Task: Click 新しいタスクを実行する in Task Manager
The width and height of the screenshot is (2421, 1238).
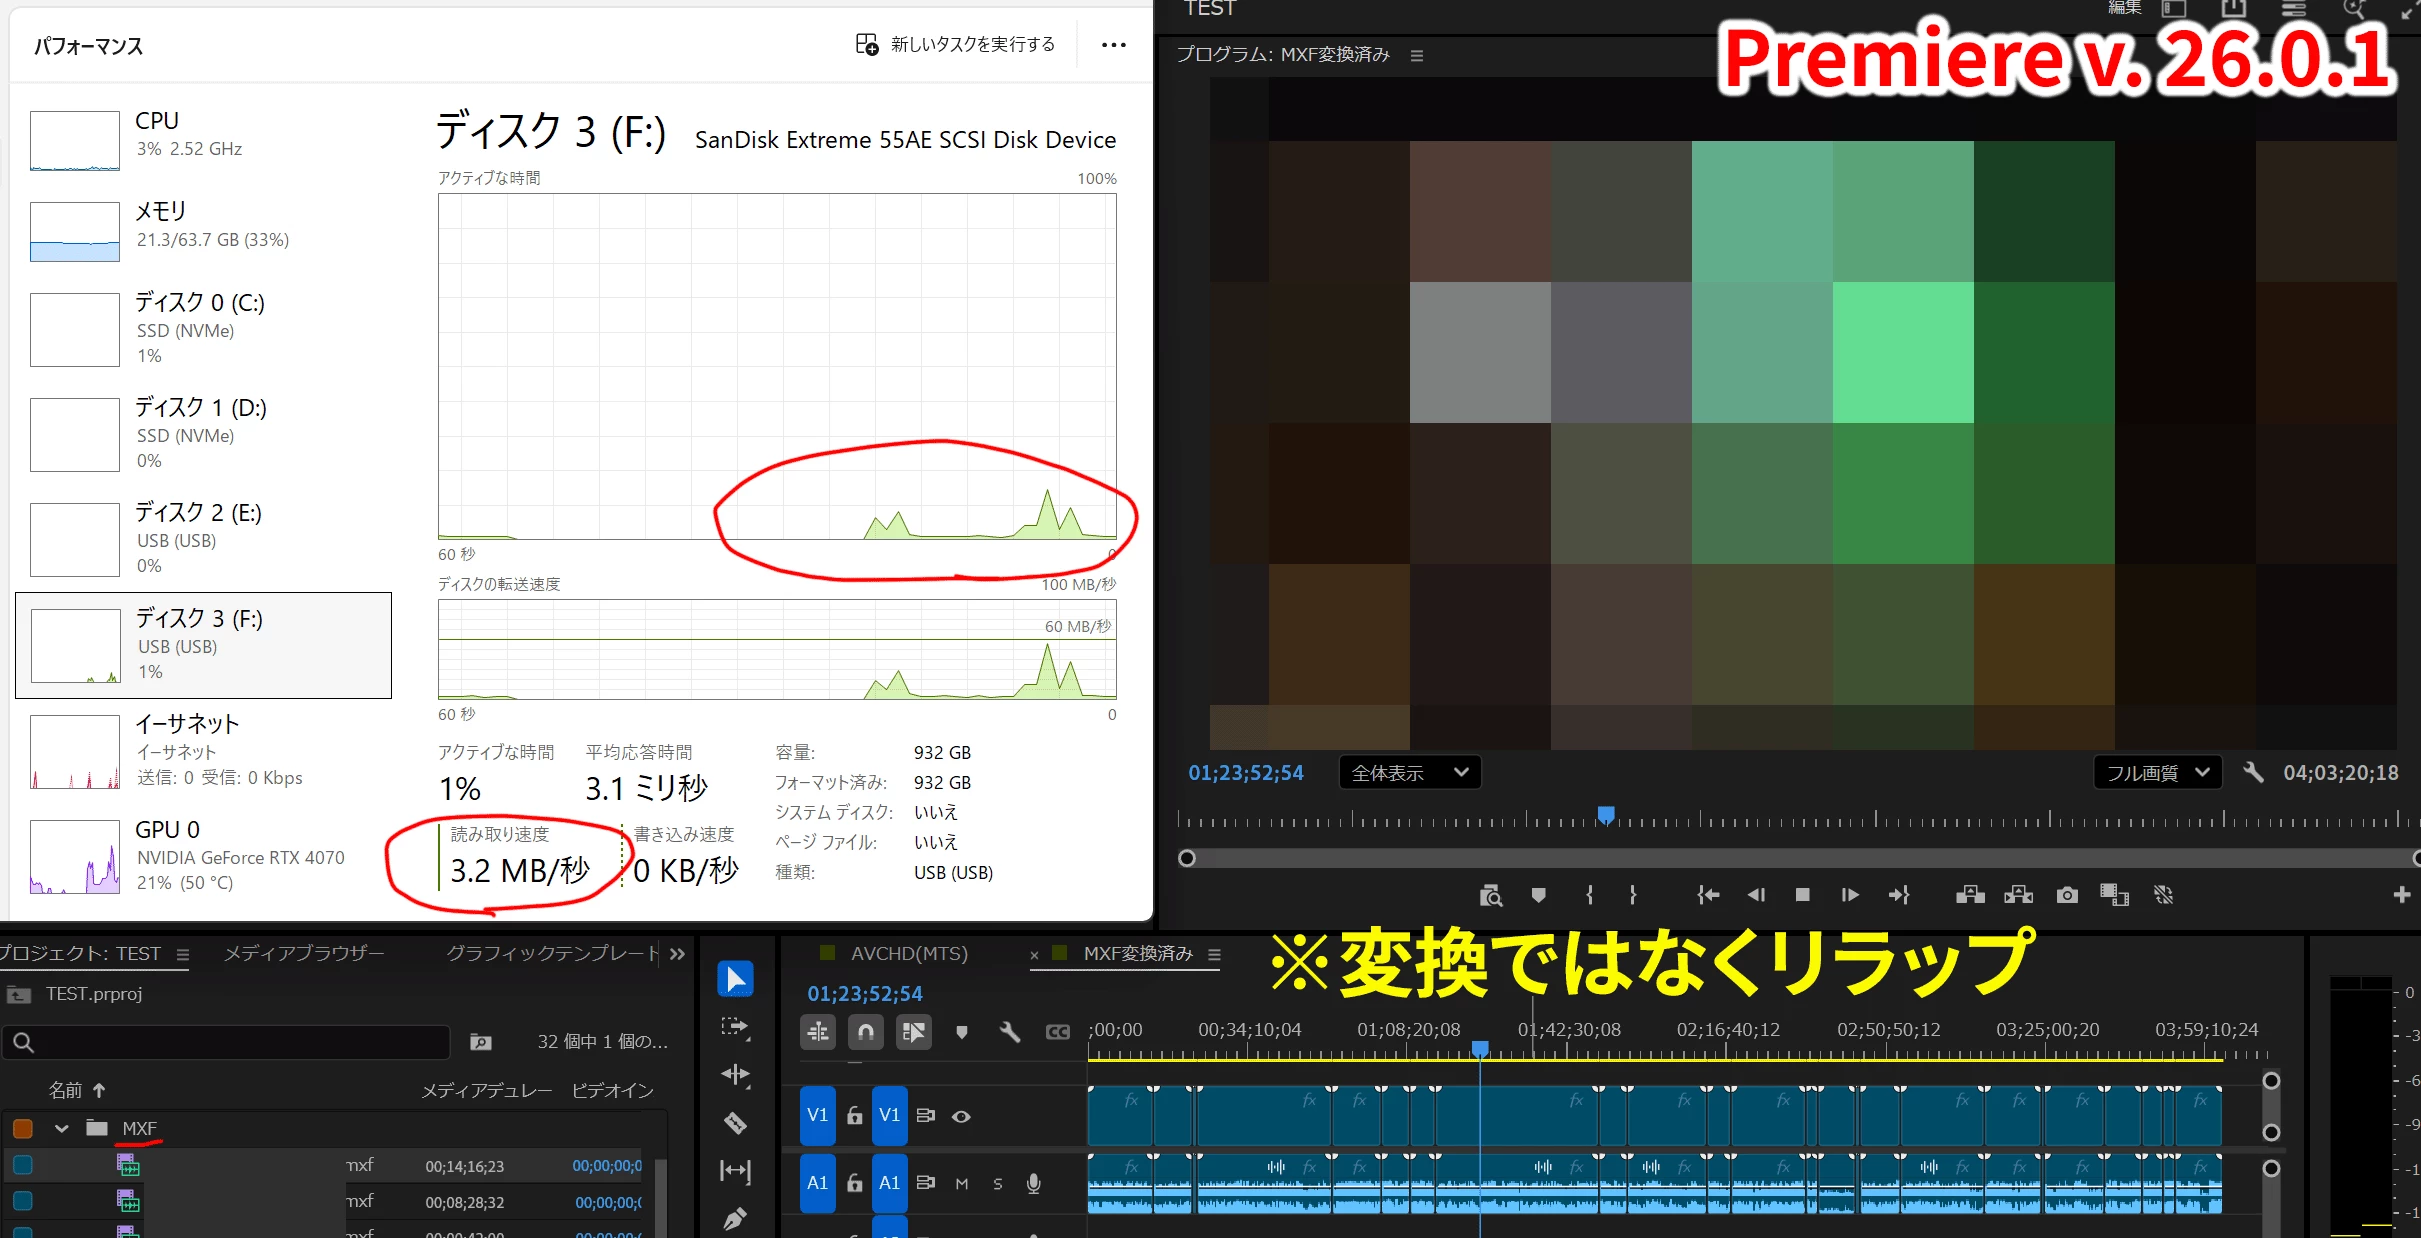Action: point(955,45)
